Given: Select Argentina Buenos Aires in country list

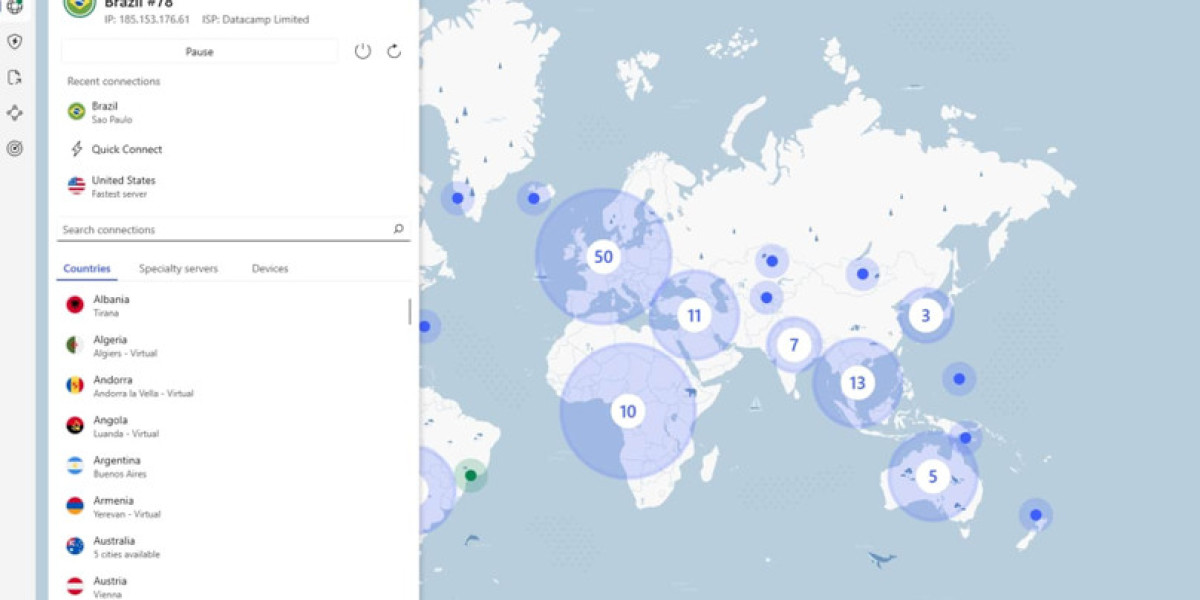Looking at the screenshot, I should click(117, 466).
